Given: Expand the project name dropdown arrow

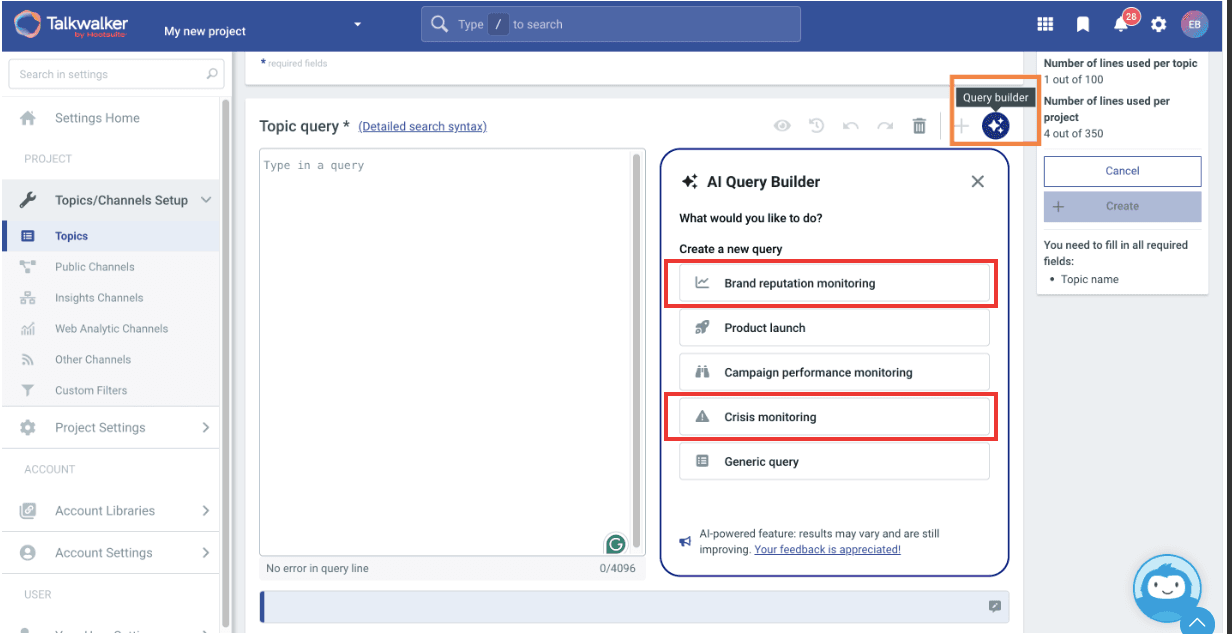Looking at the screenshot, I should click(x=357, y=24).
